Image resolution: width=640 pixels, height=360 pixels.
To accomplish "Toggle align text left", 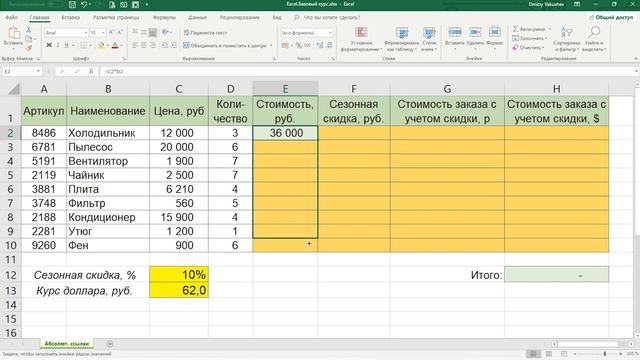I will 135,45.
